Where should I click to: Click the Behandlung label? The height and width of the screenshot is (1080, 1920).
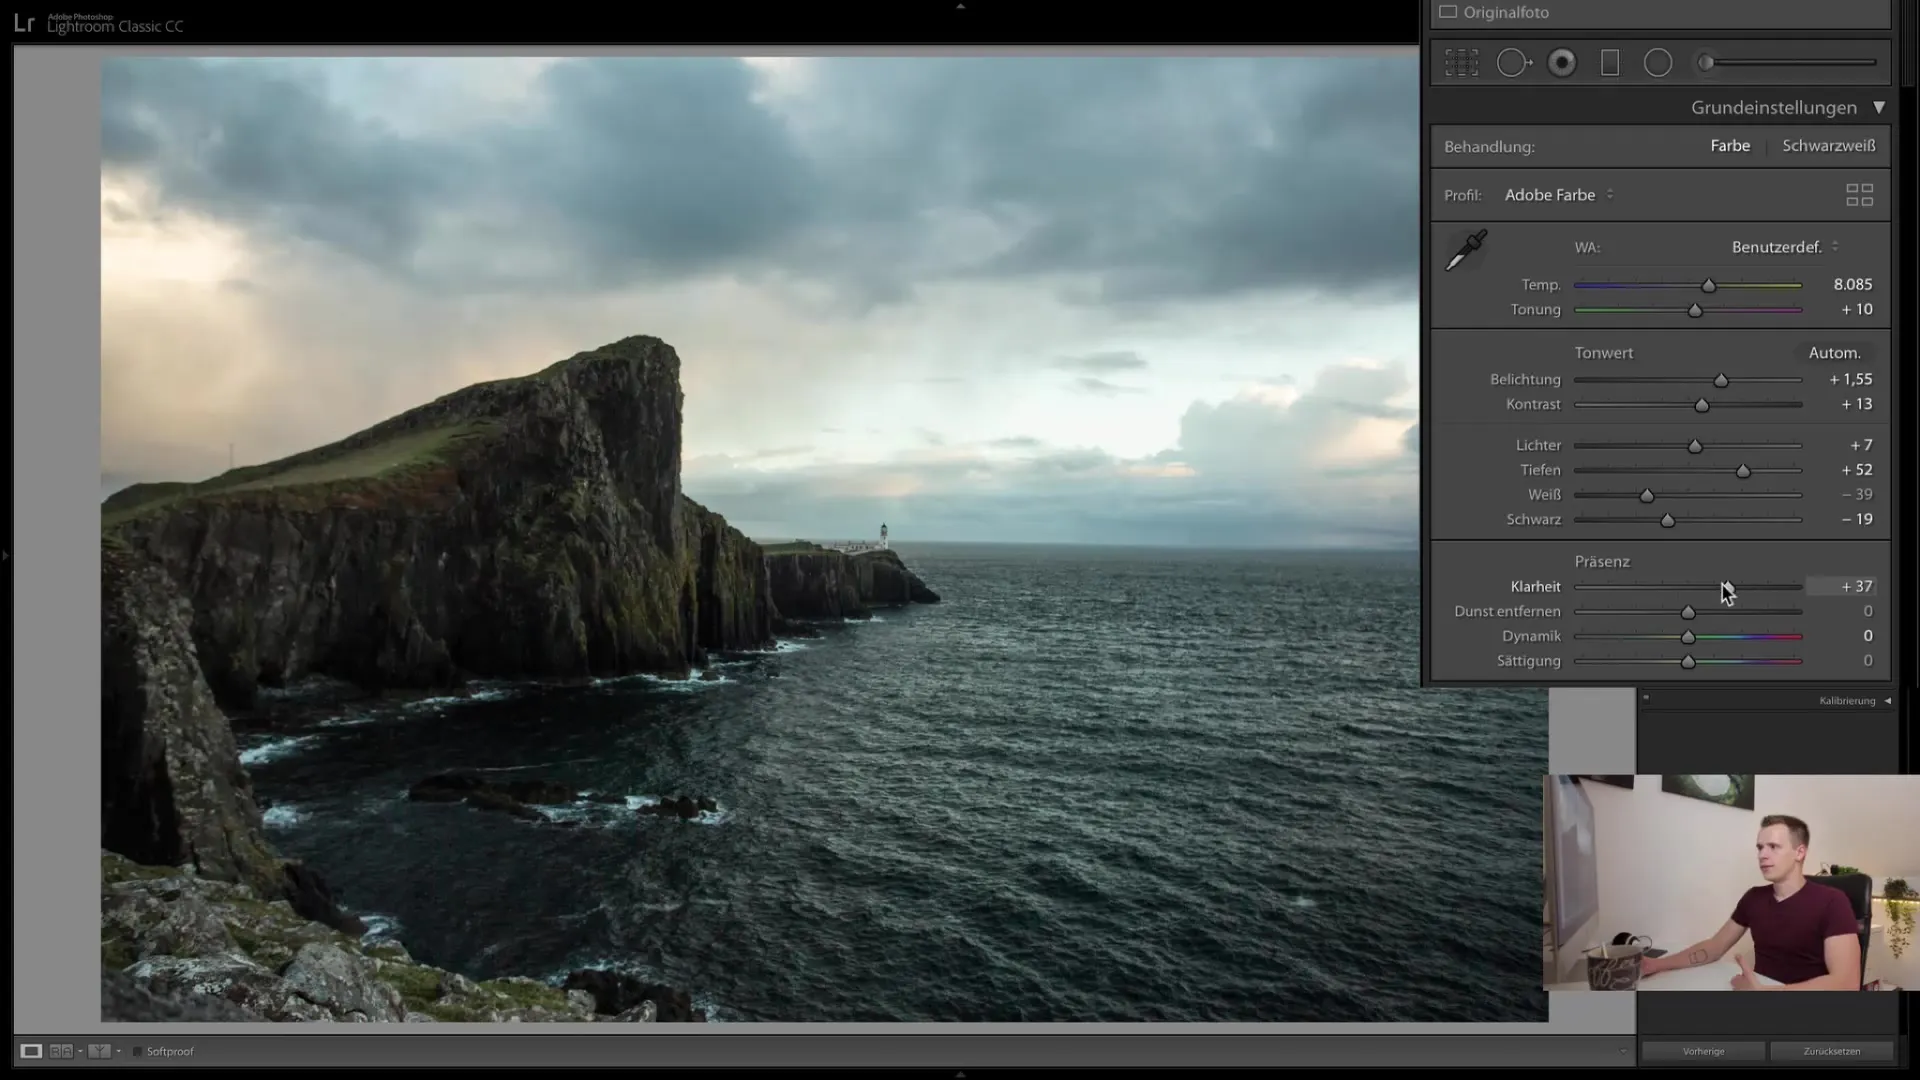coord(1489,147)
